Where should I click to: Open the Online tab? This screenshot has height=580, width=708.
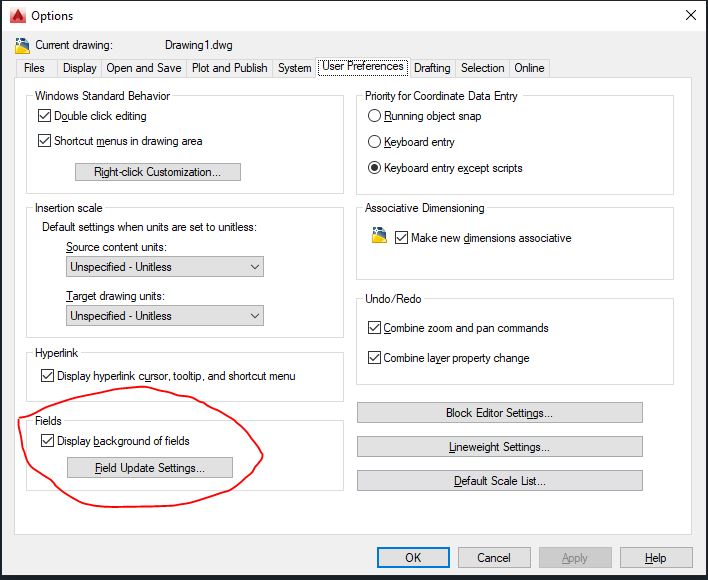click(x=529, y=68)
